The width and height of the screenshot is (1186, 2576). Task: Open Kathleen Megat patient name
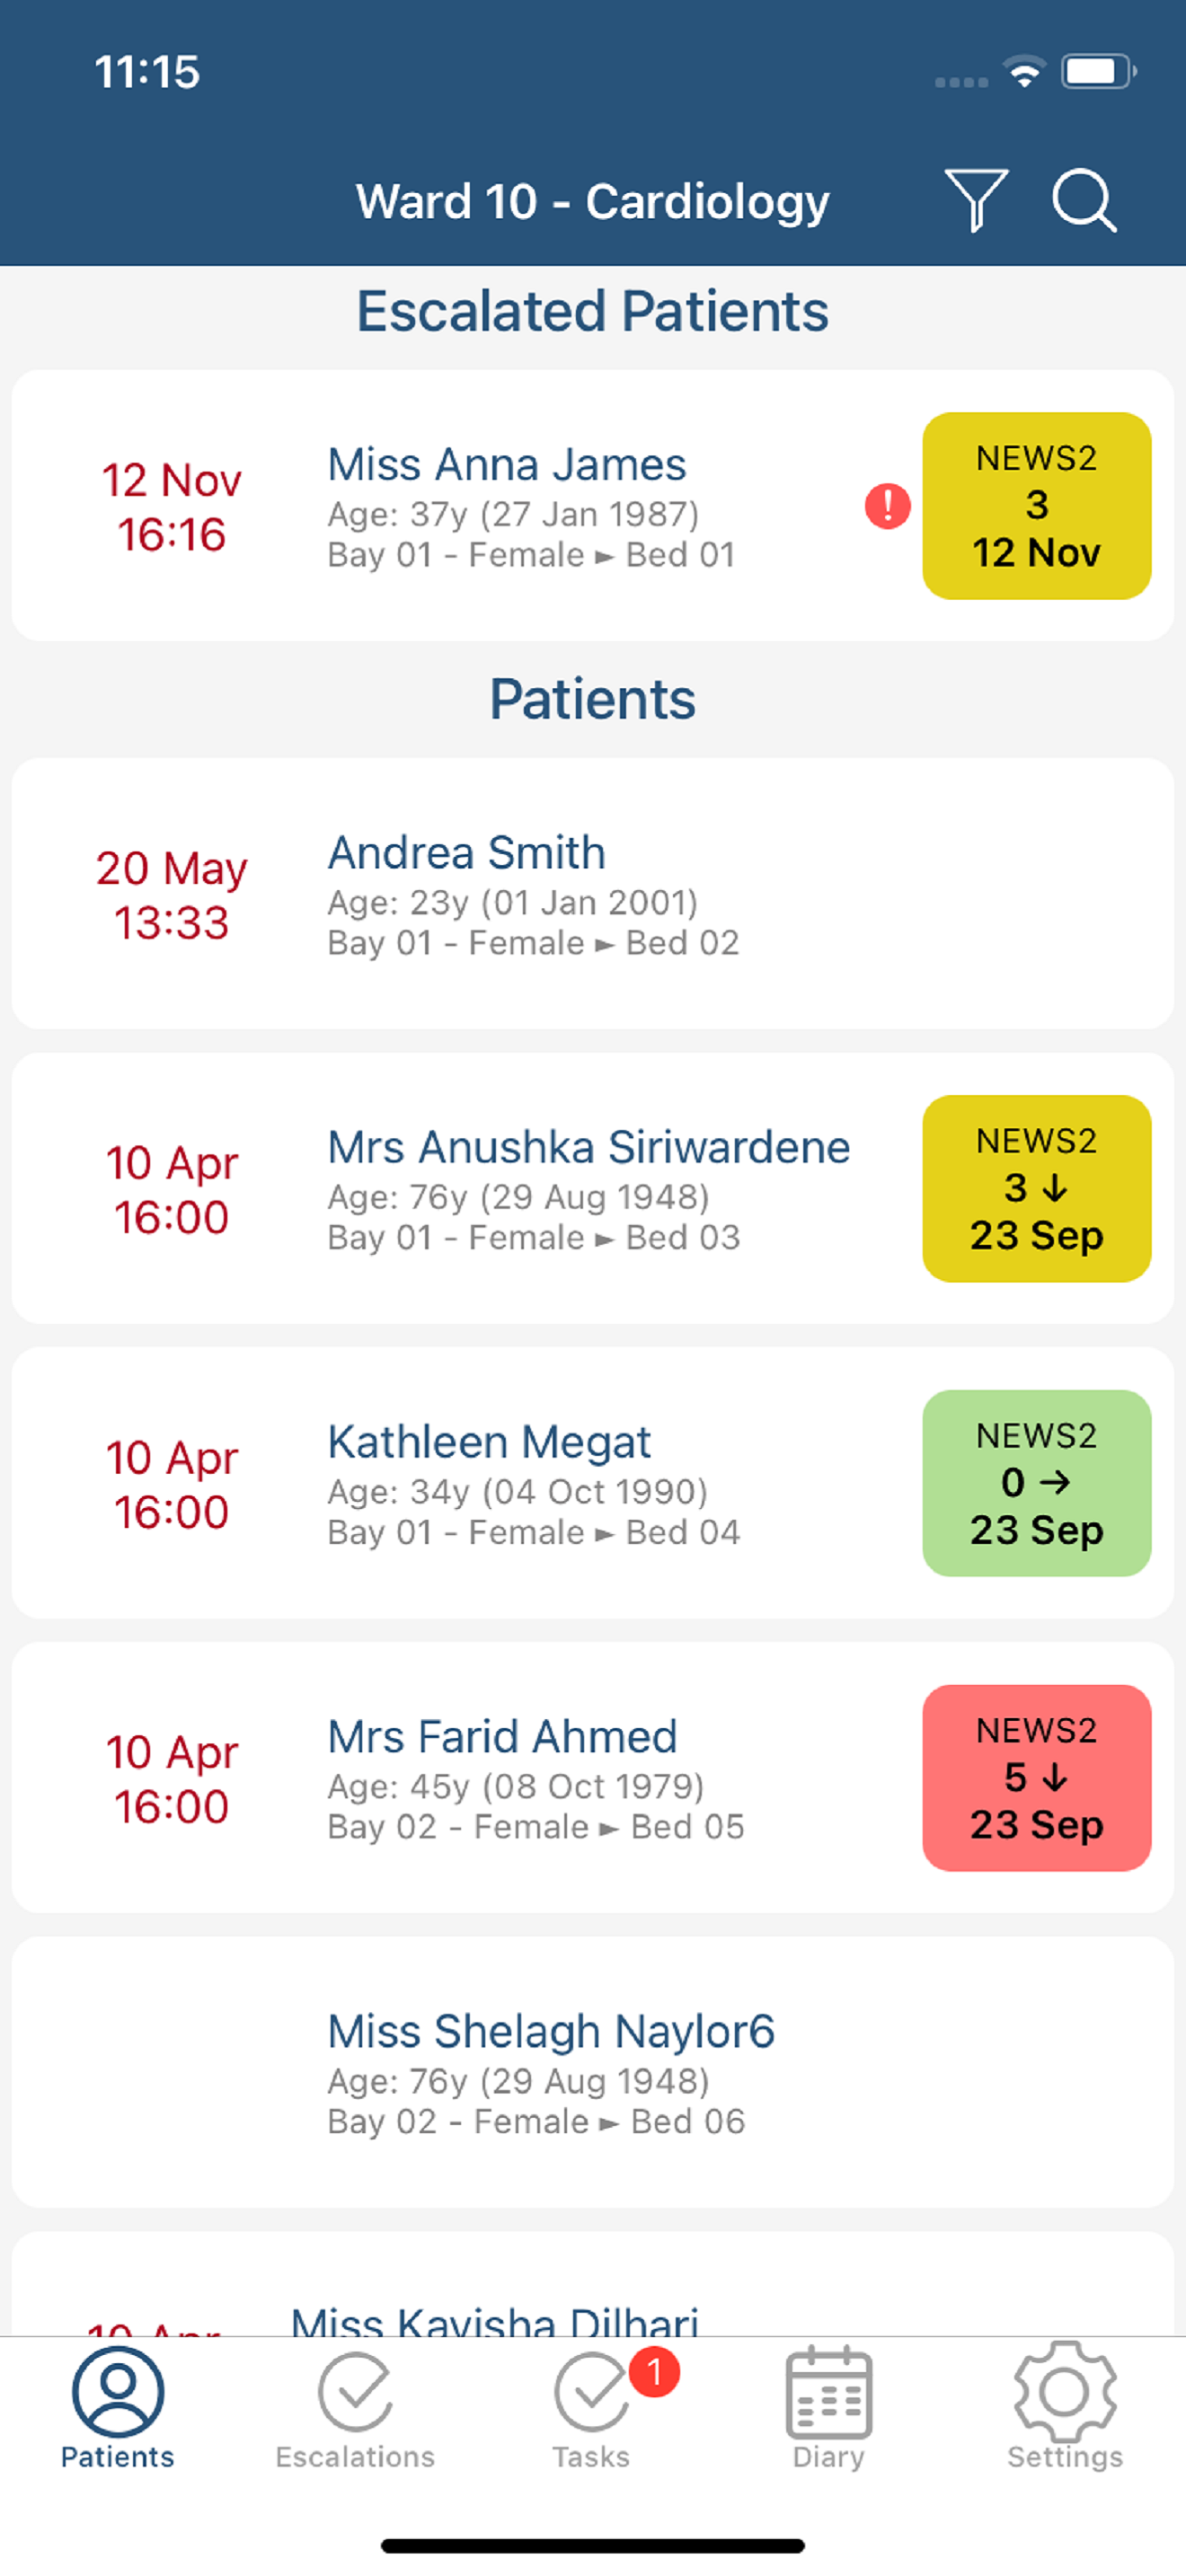(x=490, y=1442)
